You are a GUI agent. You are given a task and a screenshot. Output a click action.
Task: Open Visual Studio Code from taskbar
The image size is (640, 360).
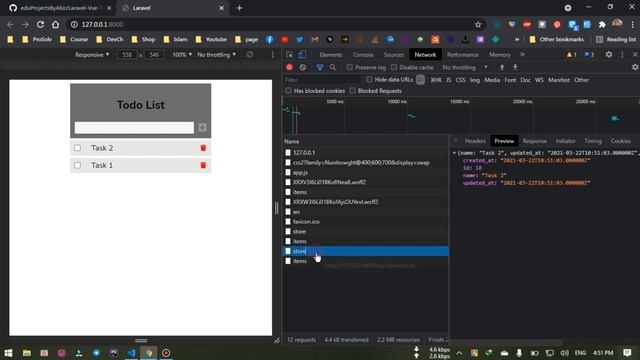[x=131, y=353]
